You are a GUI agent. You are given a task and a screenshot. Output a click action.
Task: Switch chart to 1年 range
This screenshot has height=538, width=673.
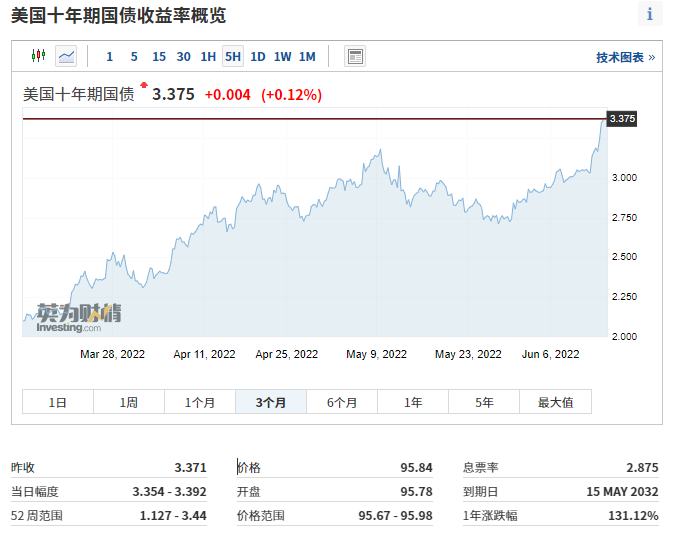point(413,402)
